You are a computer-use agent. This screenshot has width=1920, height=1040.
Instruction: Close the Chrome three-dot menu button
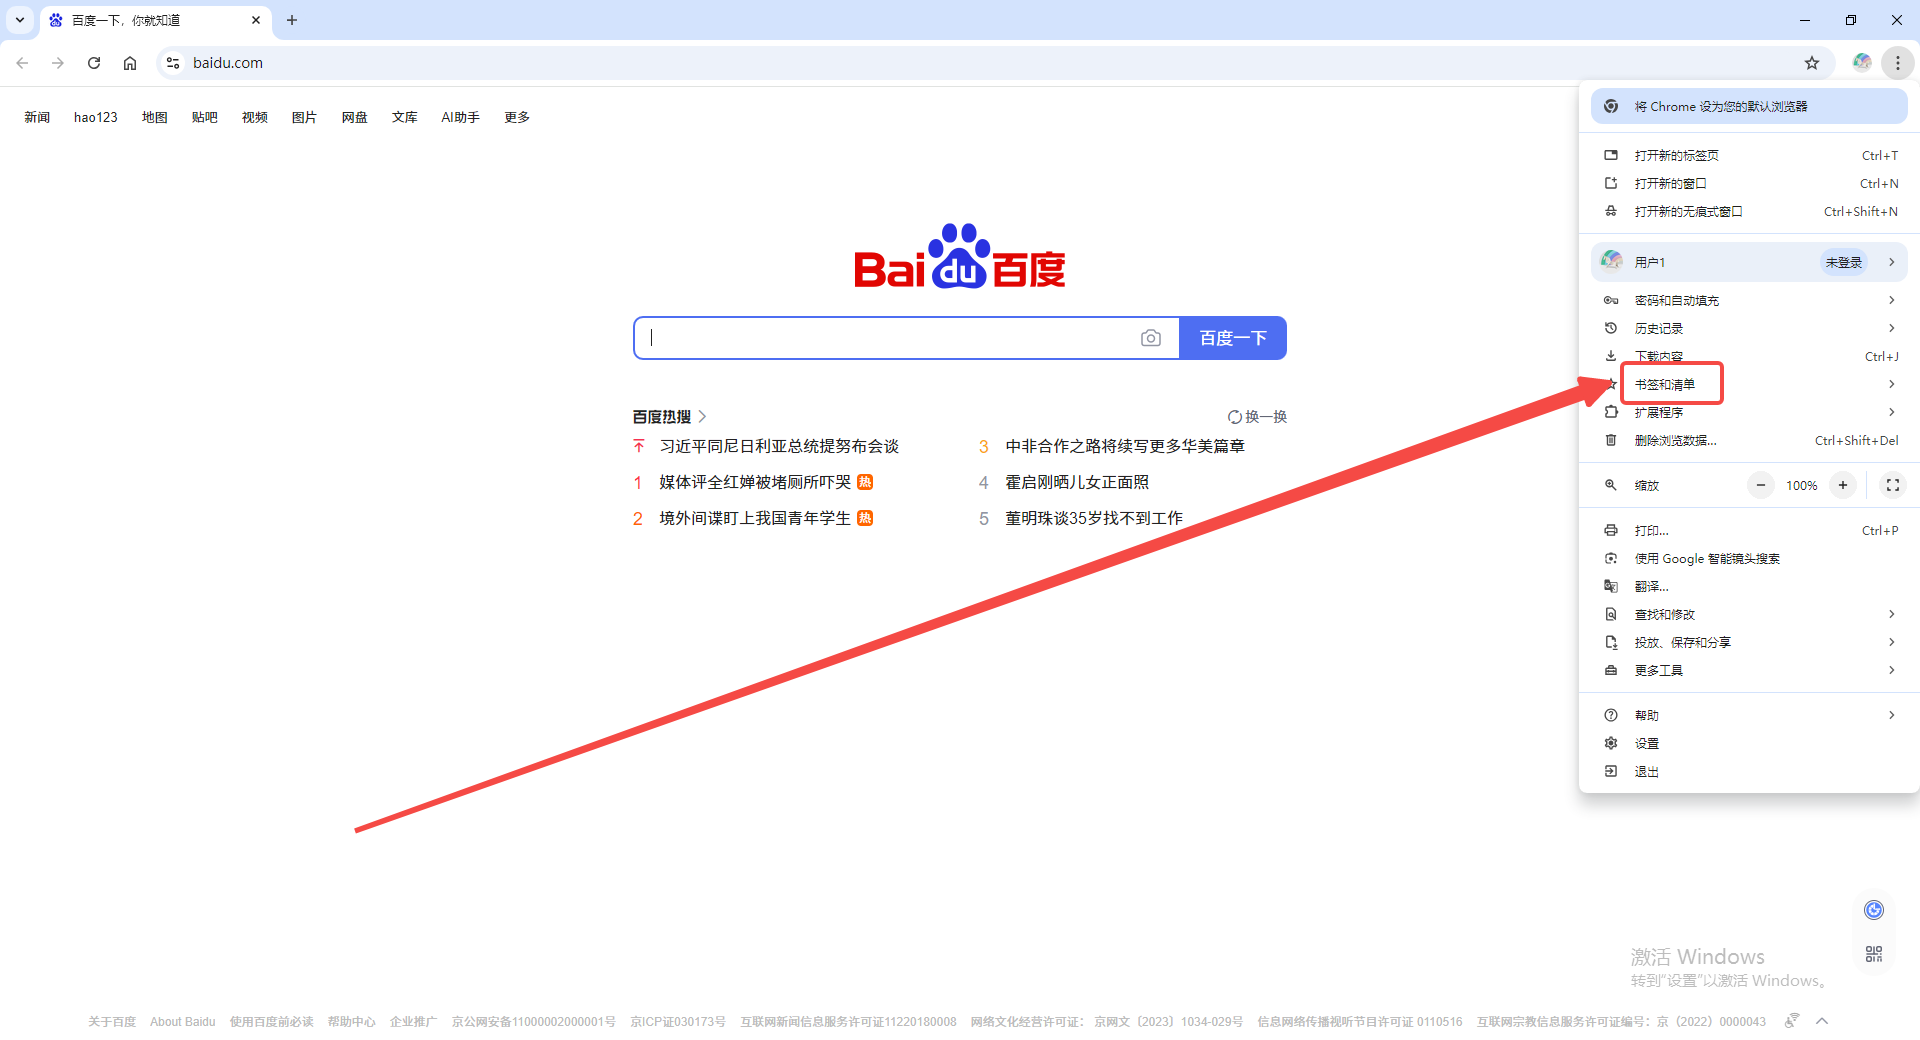coord(1897,63)
